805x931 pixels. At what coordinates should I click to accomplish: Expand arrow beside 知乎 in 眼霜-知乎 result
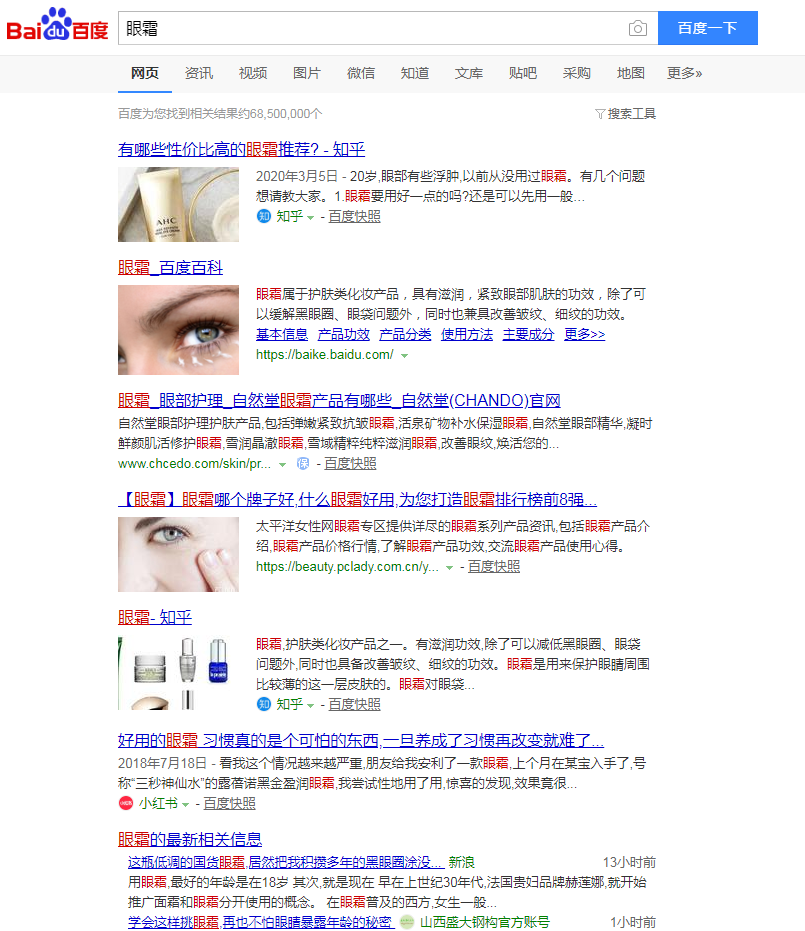click(x=310, y=705)
